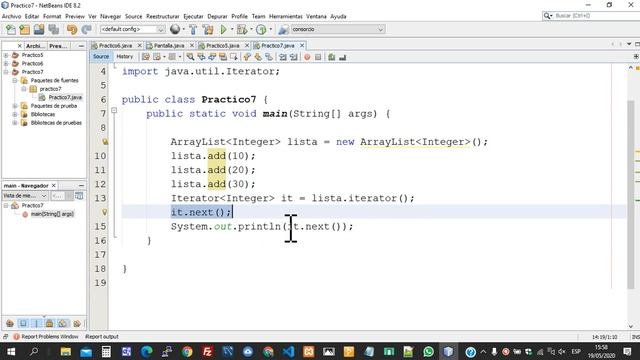Click the Profile Project clock icon
Screen dimensions: 640x360
coord(261,29)
